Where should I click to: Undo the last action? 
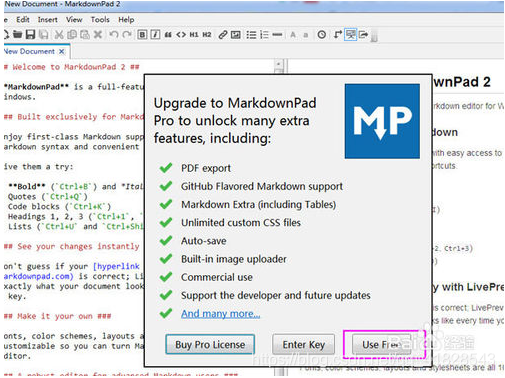(x=114, y=35)
